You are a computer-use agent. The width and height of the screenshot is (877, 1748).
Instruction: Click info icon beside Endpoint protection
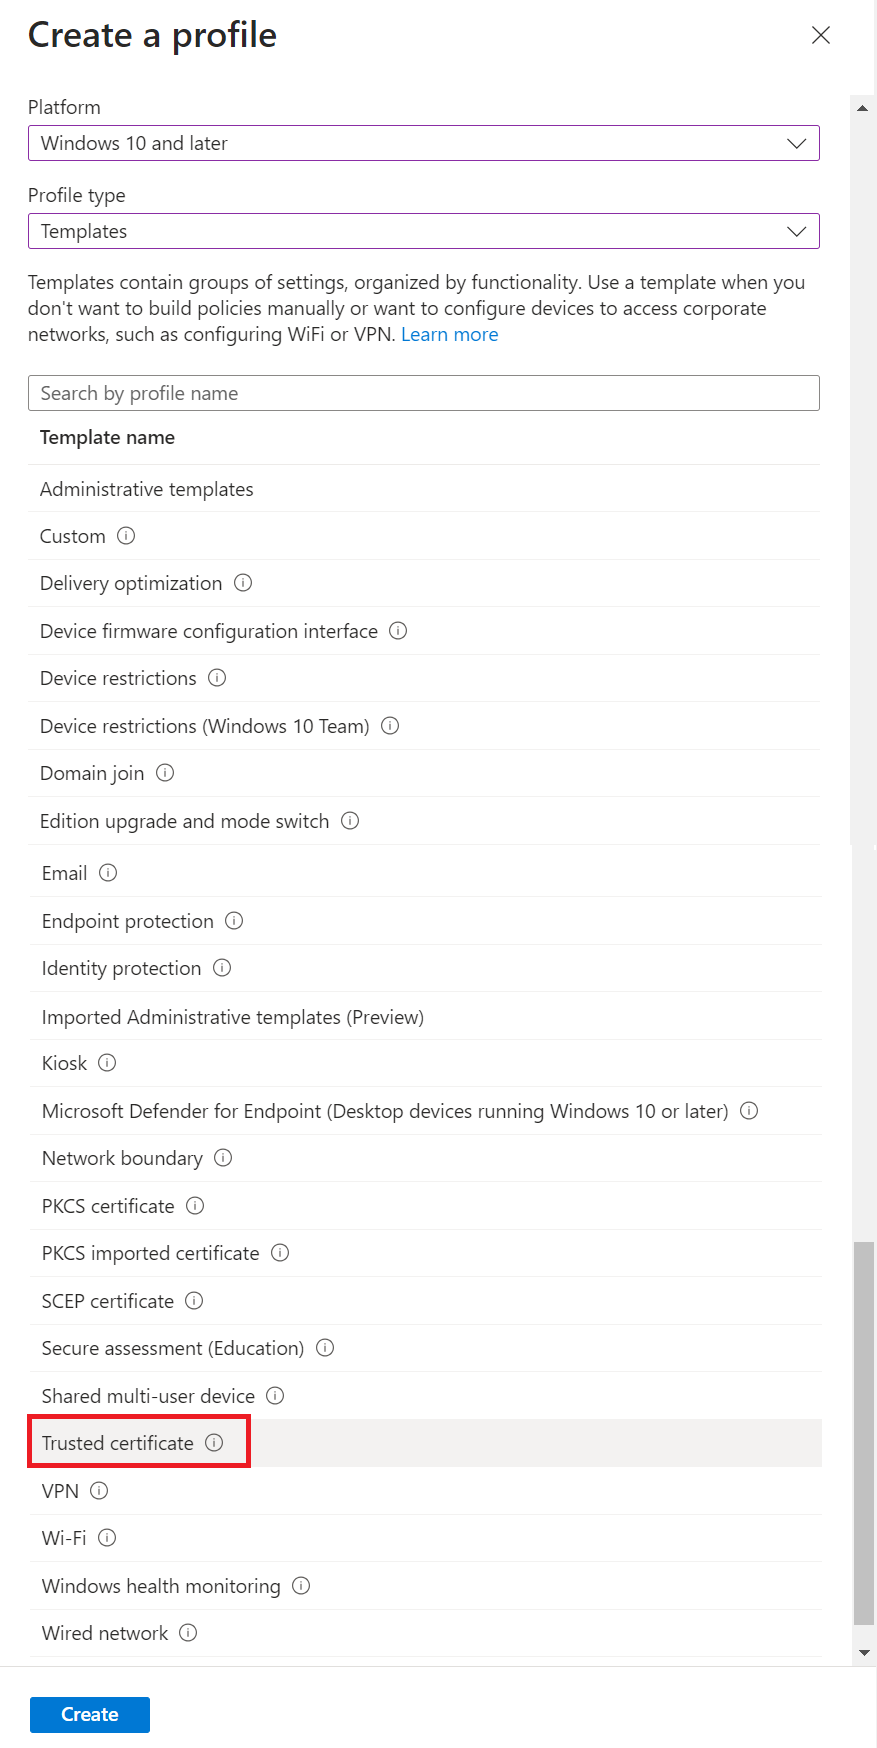tap(234, 921)
